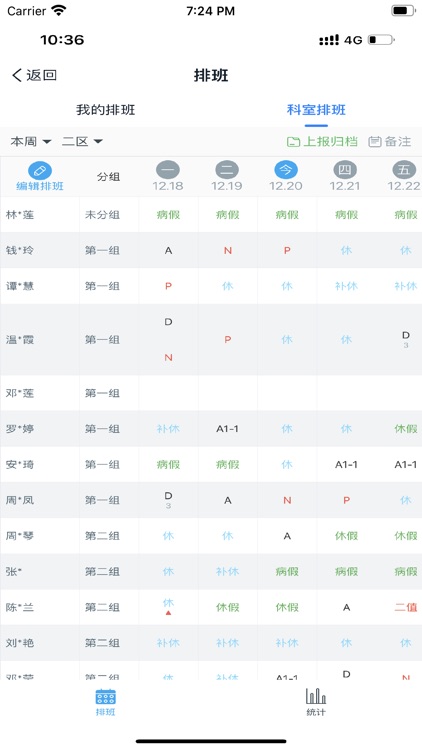
Task: Tap 刘*艳's 补休 on 12.20
Action: [287, 643]
